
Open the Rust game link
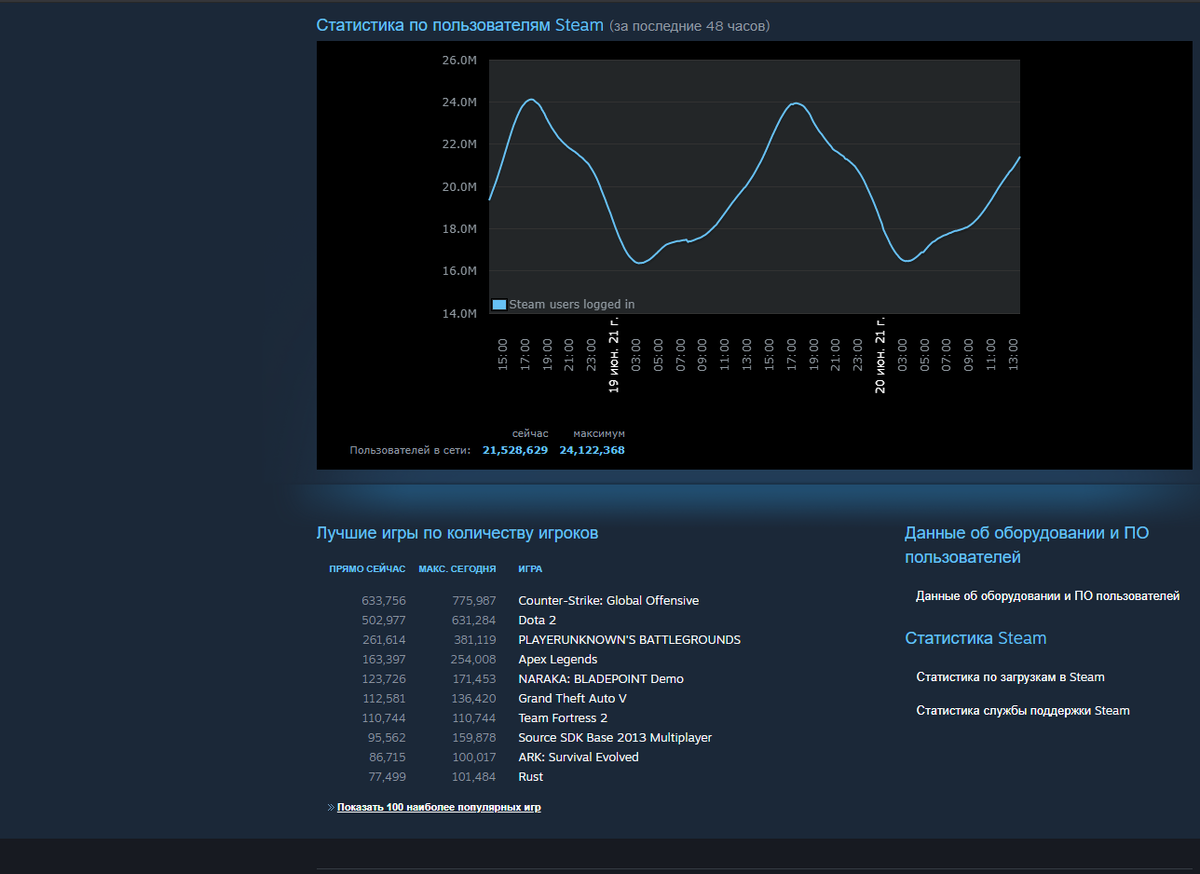530,777
